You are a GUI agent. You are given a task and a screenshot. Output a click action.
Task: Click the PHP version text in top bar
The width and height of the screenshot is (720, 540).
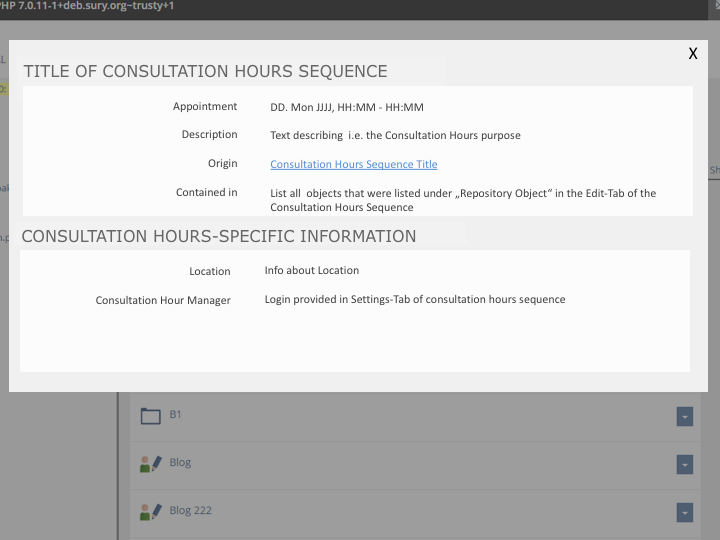(x=90, y=6)
